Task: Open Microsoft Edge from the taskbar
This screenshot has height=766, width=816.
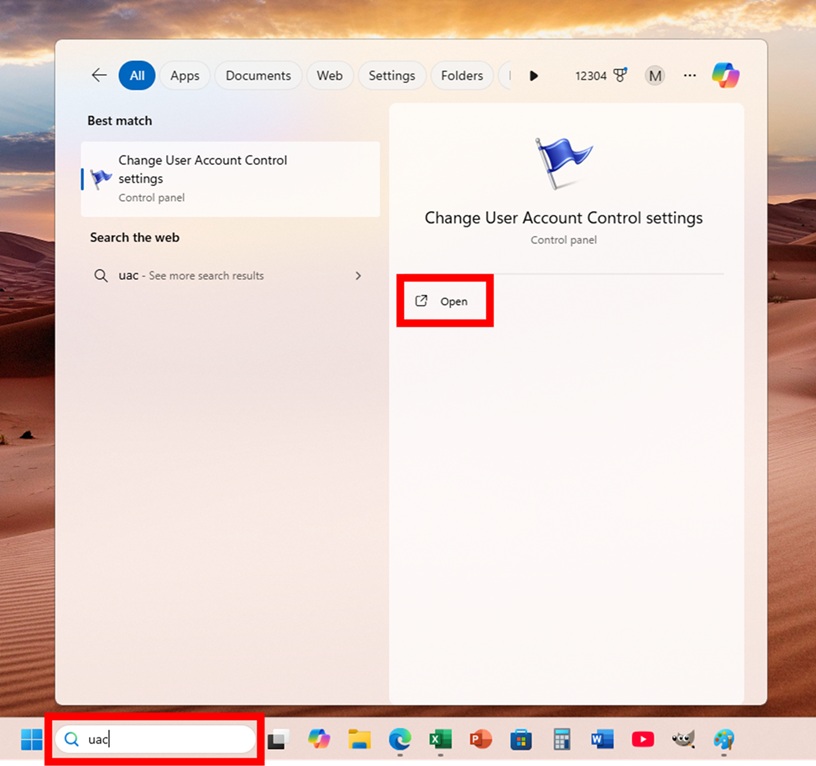Action: click(399, 739)
